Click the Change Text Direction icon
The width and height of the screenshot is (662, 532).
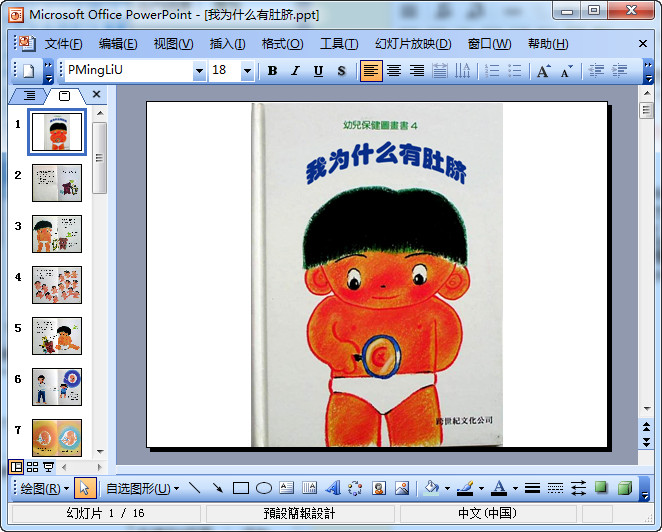[462, 71]
